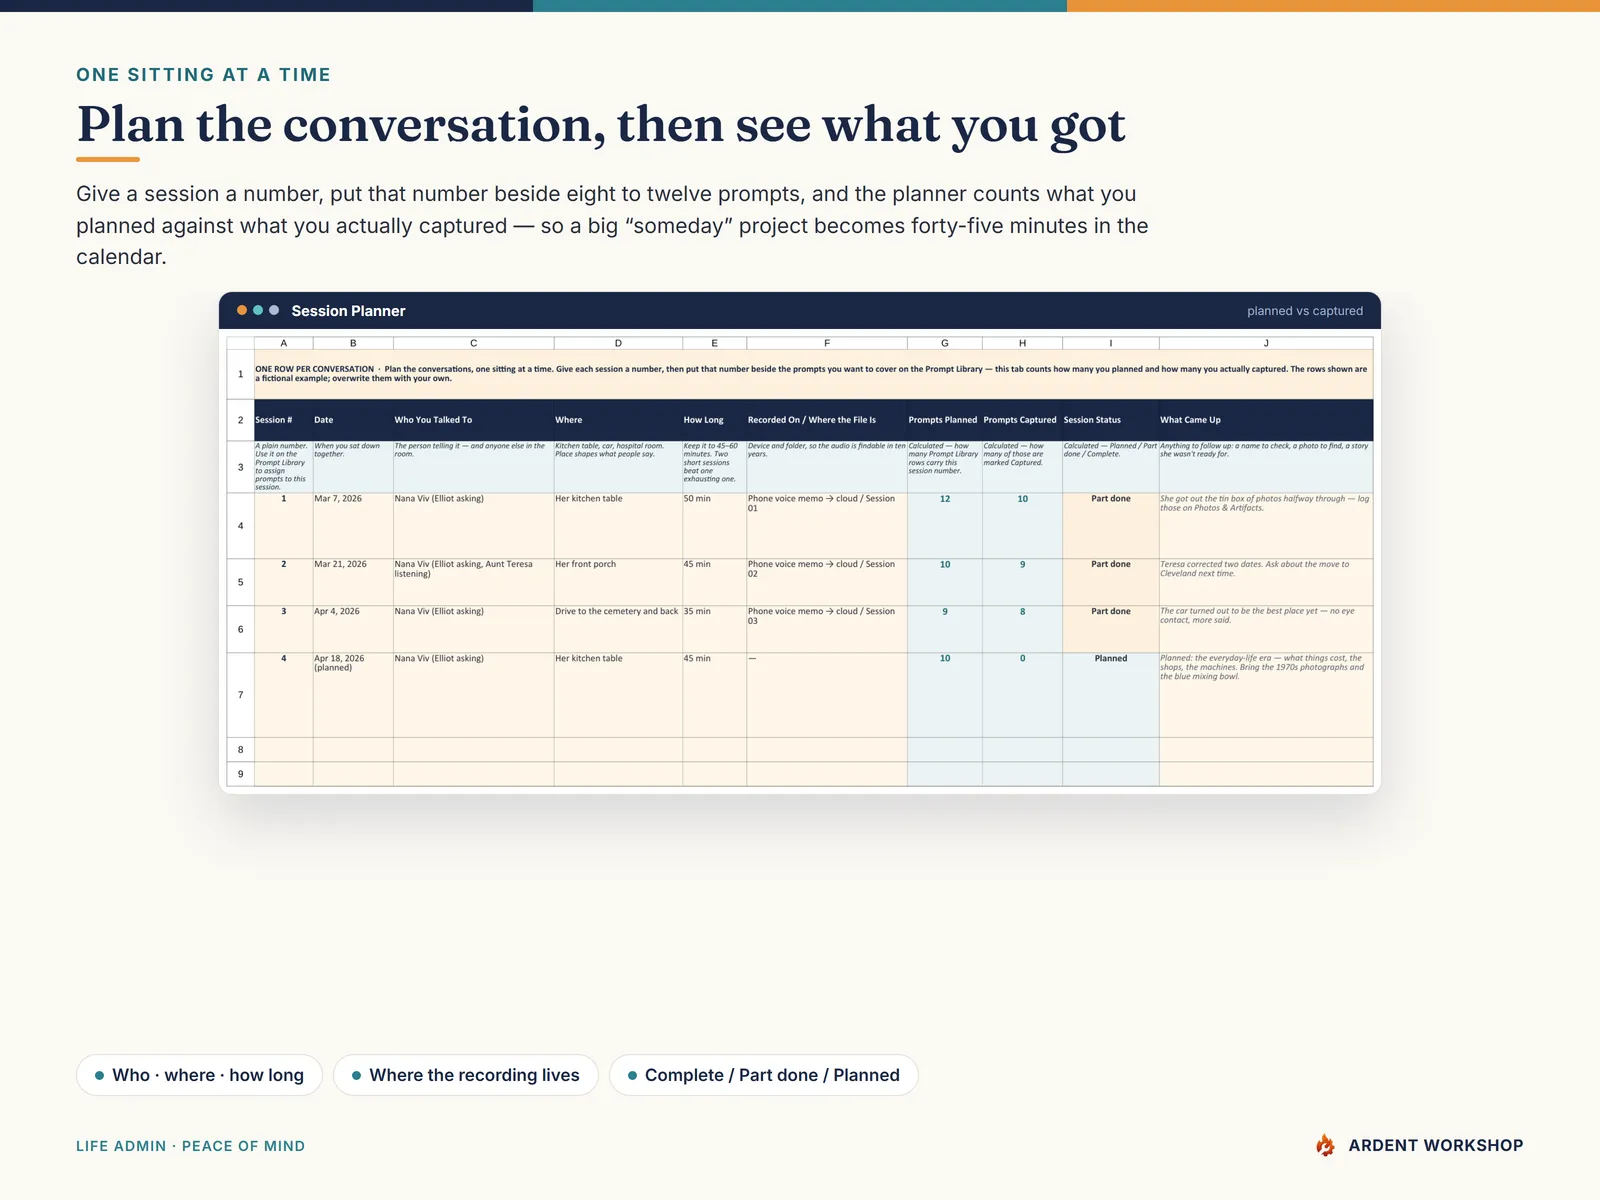1600x1200 pixels.
Task: Select the "Where the recording lives" pill
Action: tap(466, 1075)
